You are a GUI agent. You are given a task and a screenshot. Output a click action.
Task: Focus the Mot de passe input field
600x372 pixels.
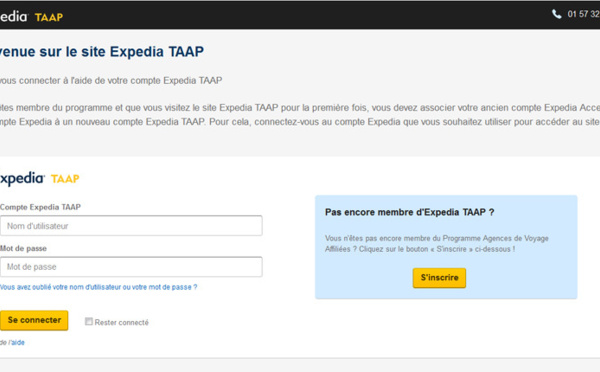tap(131, 267)
